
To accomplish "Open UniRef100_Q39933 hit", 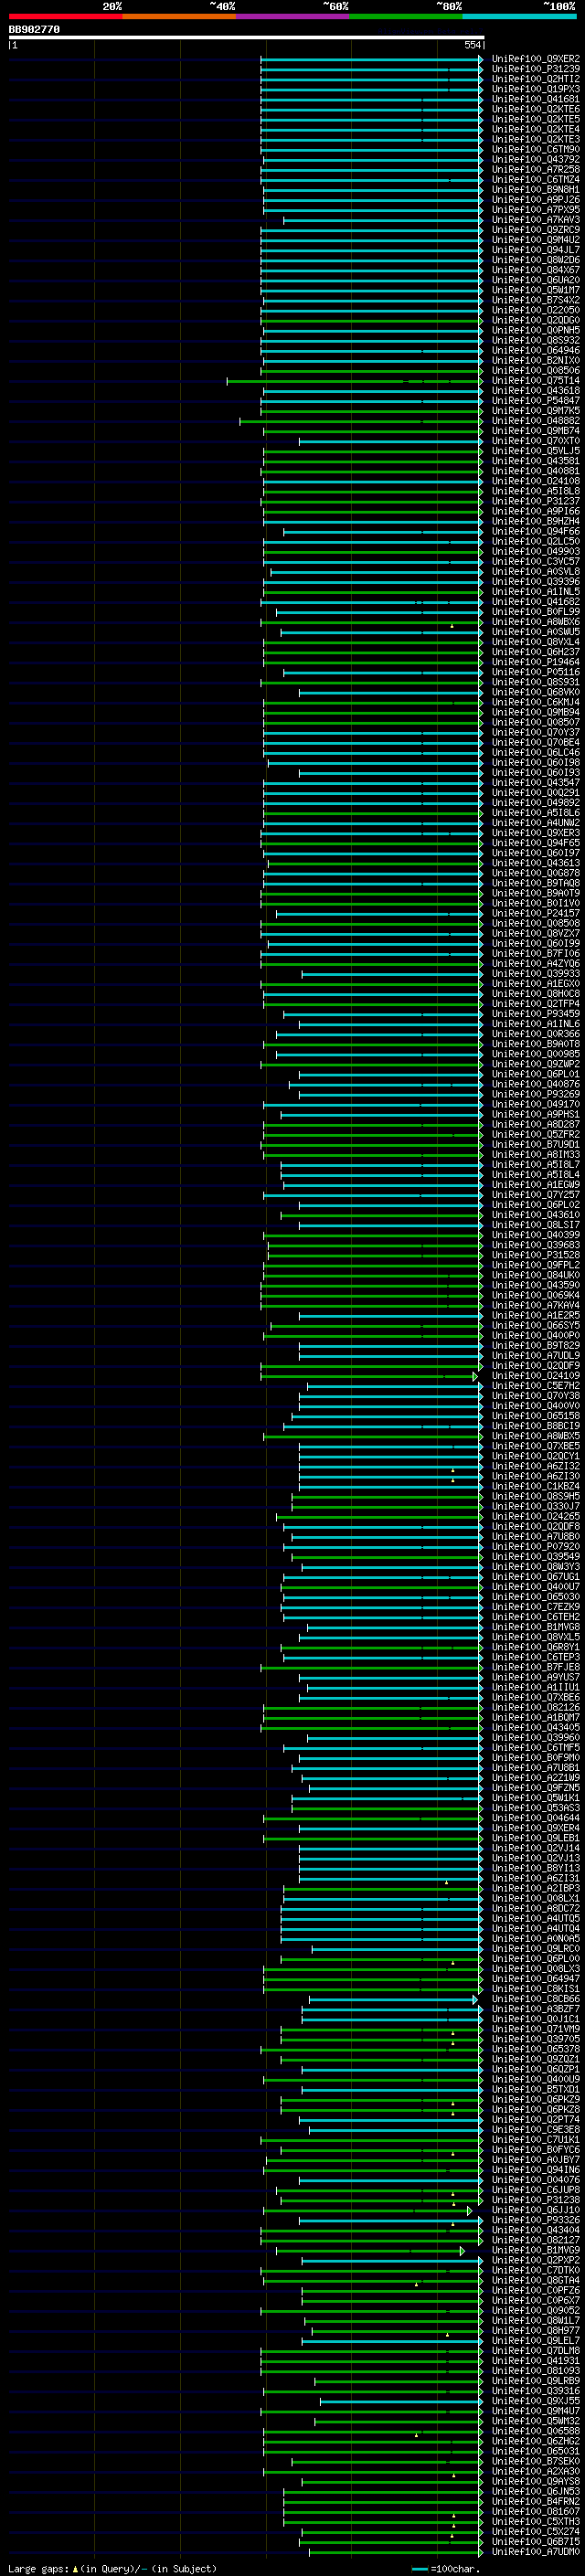I will click(535, 974).
